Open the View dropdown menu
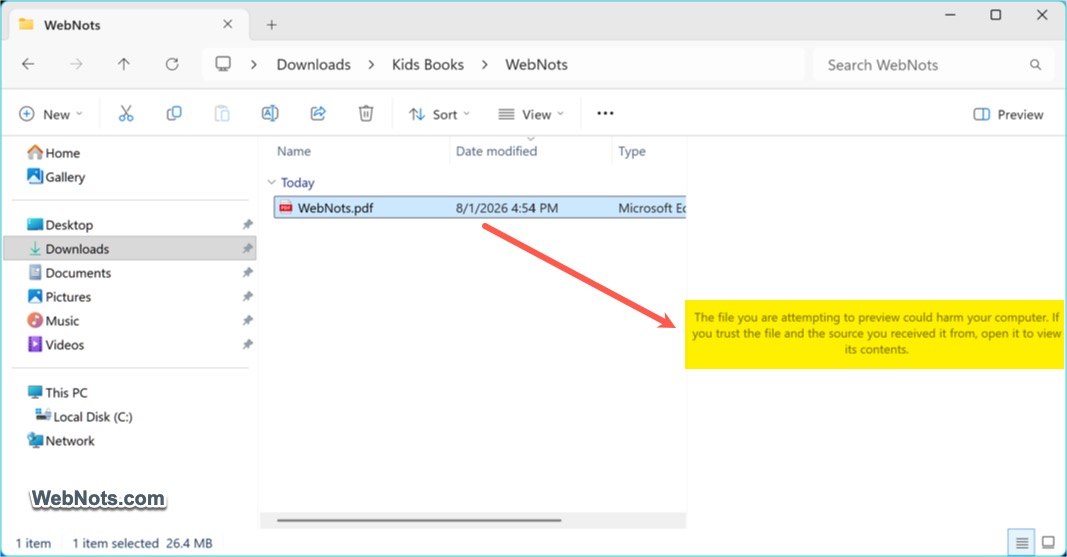 pos(531,114)
